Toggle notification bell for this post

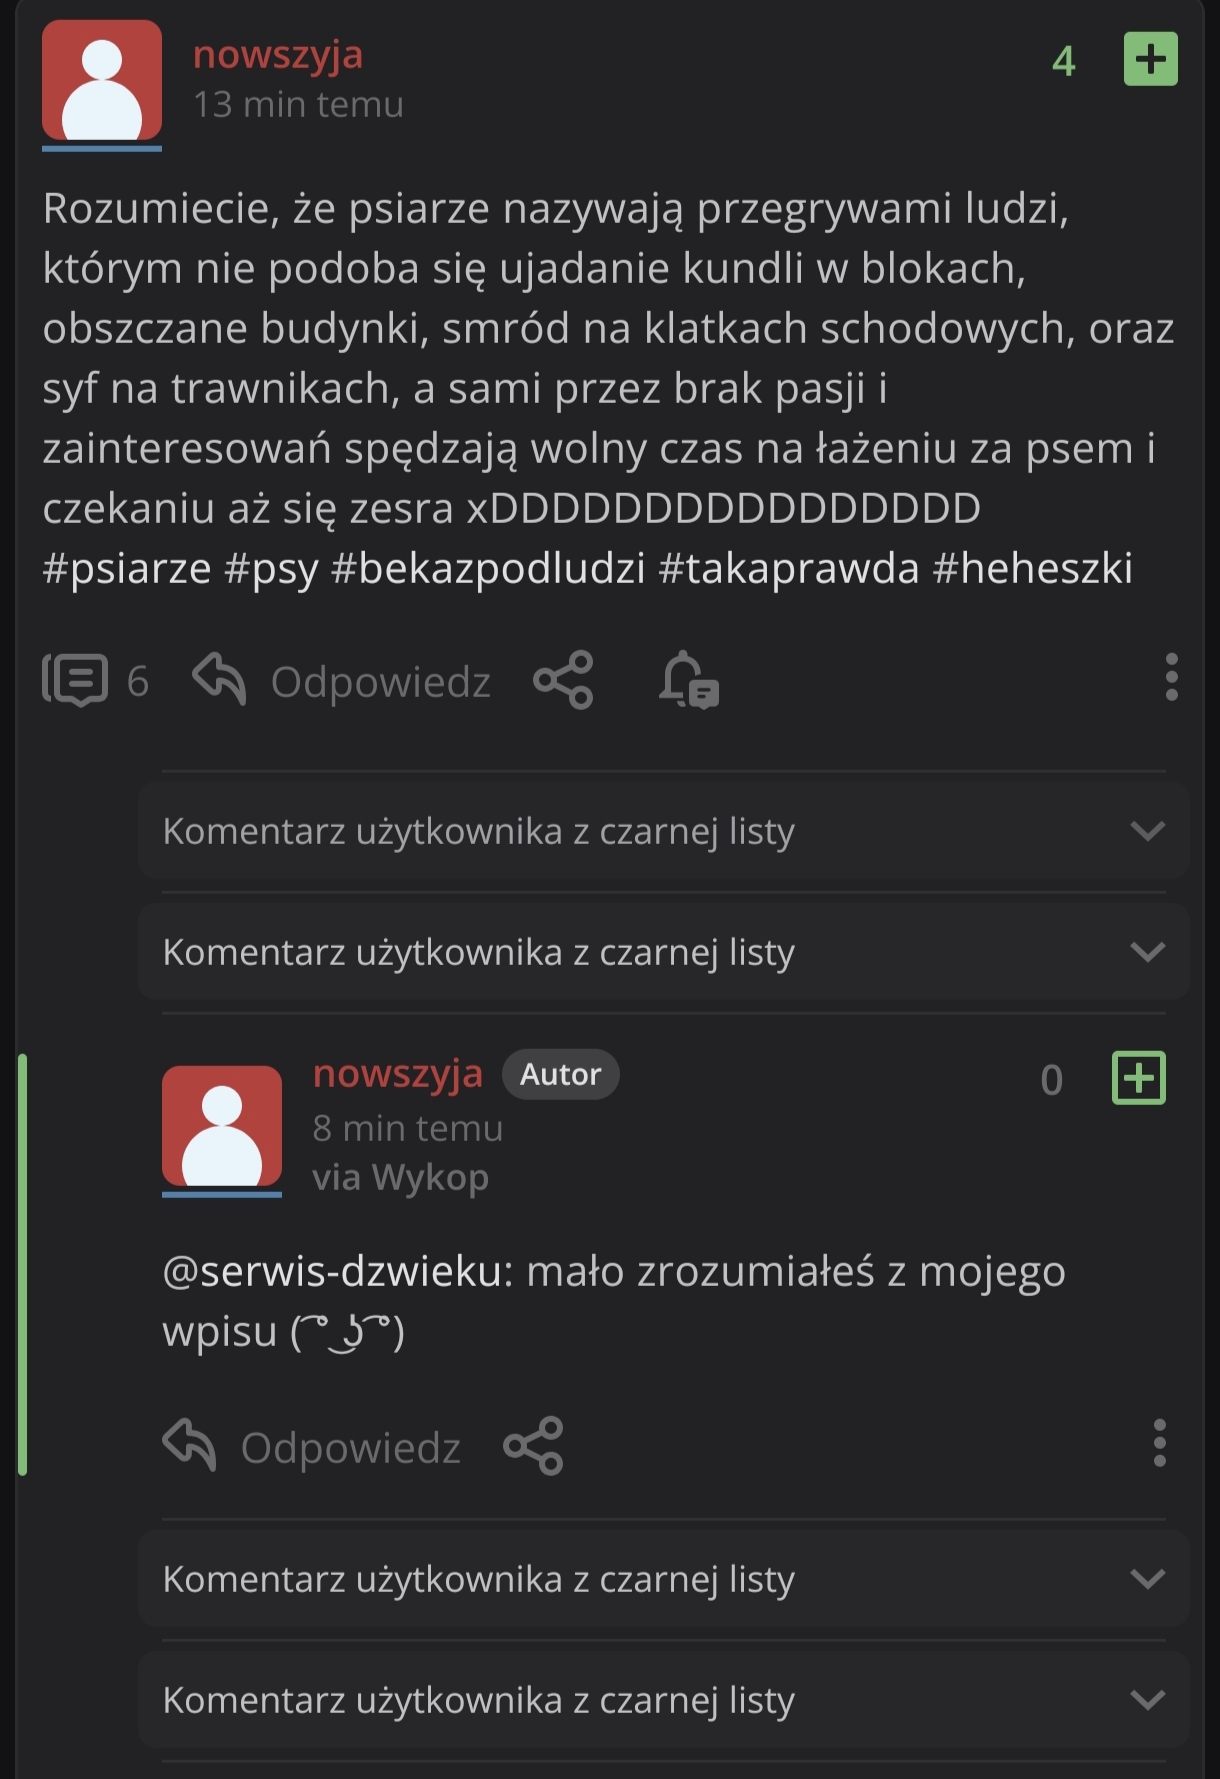[x=688, y=680]
